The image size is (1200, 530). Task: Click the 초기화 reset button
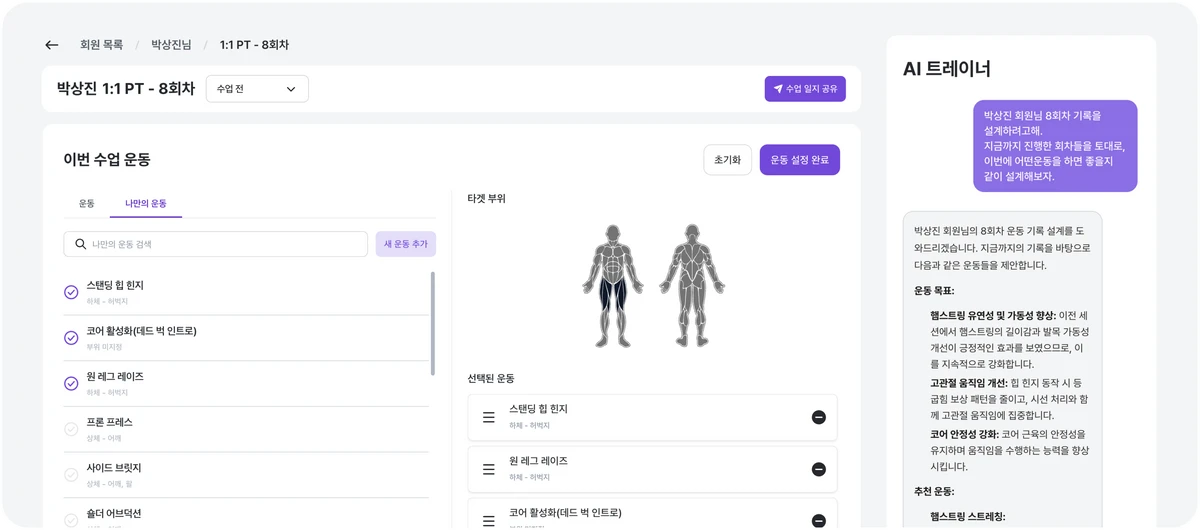[x=727, y=160]
